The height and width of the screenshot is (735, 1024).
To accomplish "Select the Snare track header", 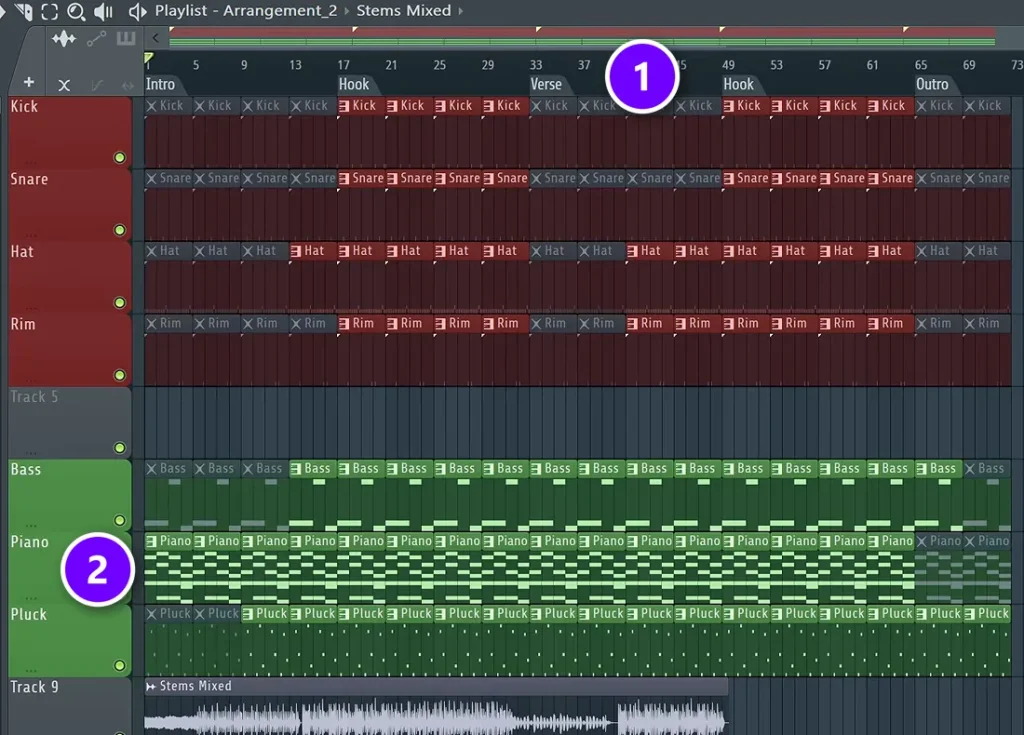I will tap(70, 204).
